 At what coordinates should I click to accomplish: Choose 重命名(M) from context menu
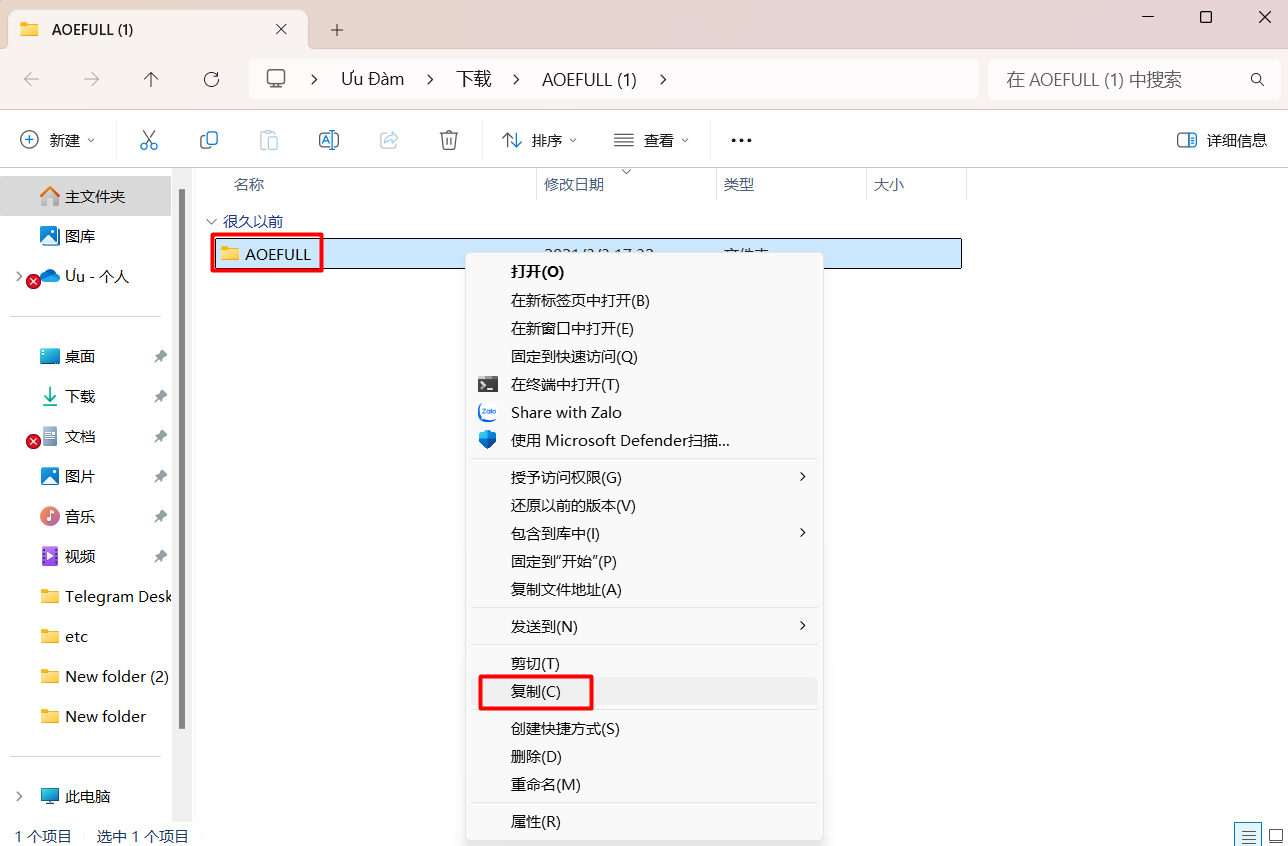point(644,785)
